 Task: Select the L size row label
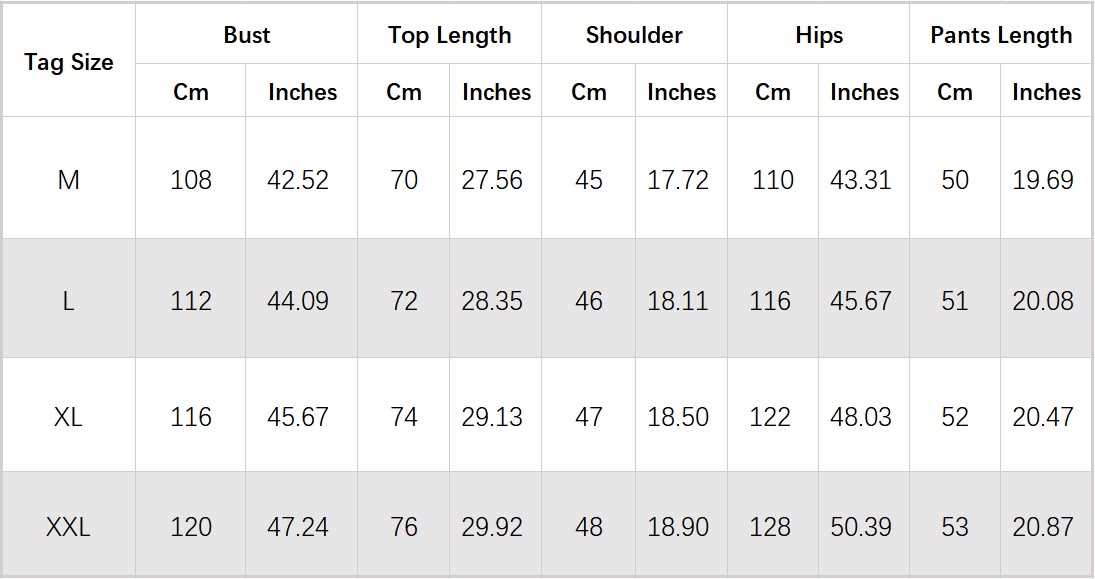(69, 301)
